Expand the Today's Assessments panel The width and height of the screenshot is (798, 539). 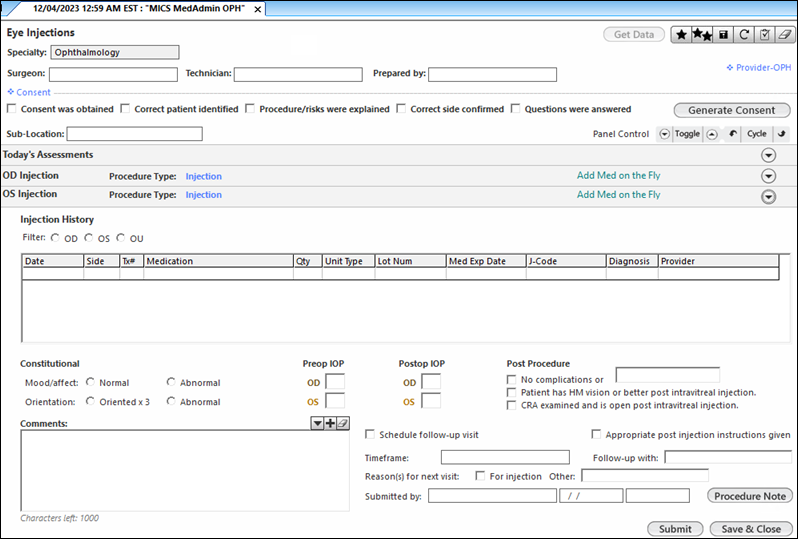tap(768, 155)
